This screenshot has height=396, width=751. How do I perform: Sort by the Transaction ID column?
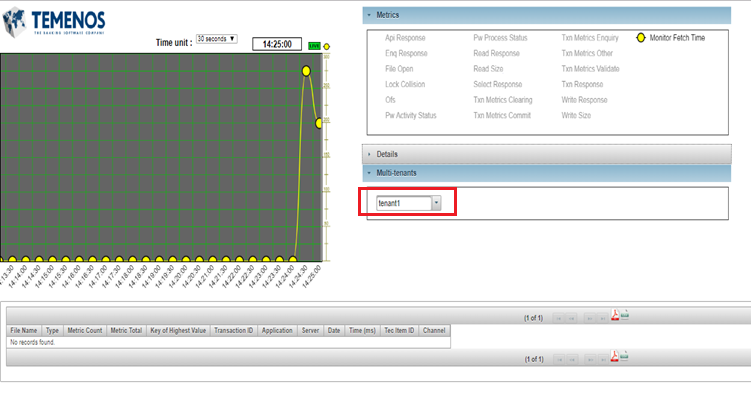[x=233, y=330]
